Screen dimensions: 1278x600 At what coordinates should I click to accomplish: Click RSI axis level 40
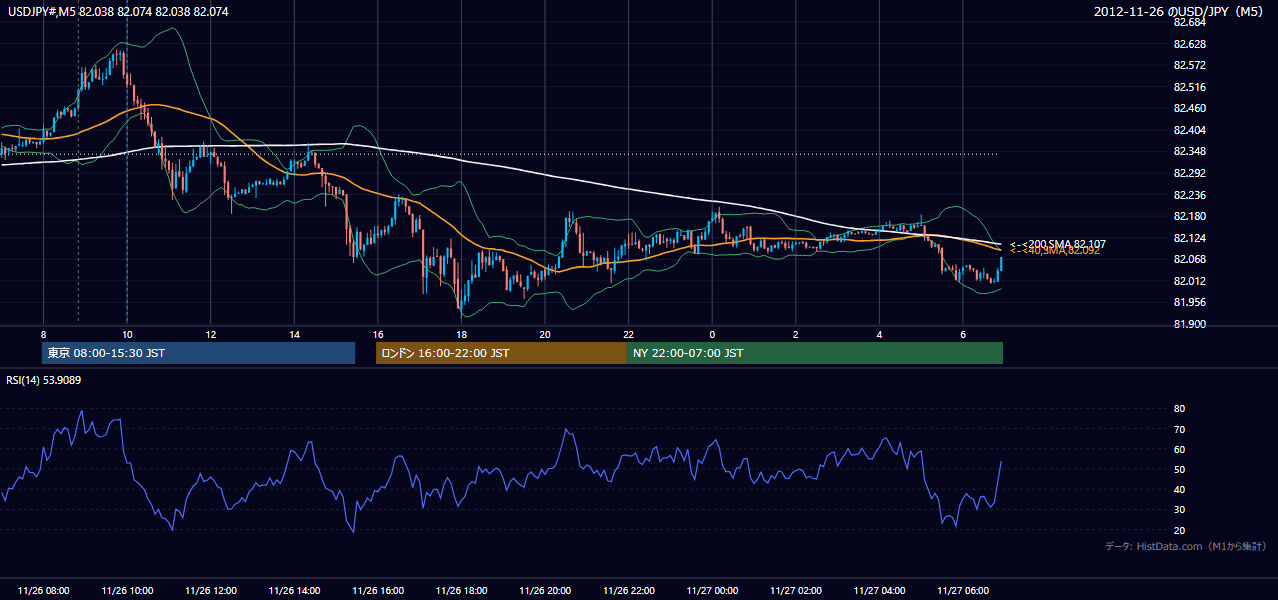(x=1180, y=489)
